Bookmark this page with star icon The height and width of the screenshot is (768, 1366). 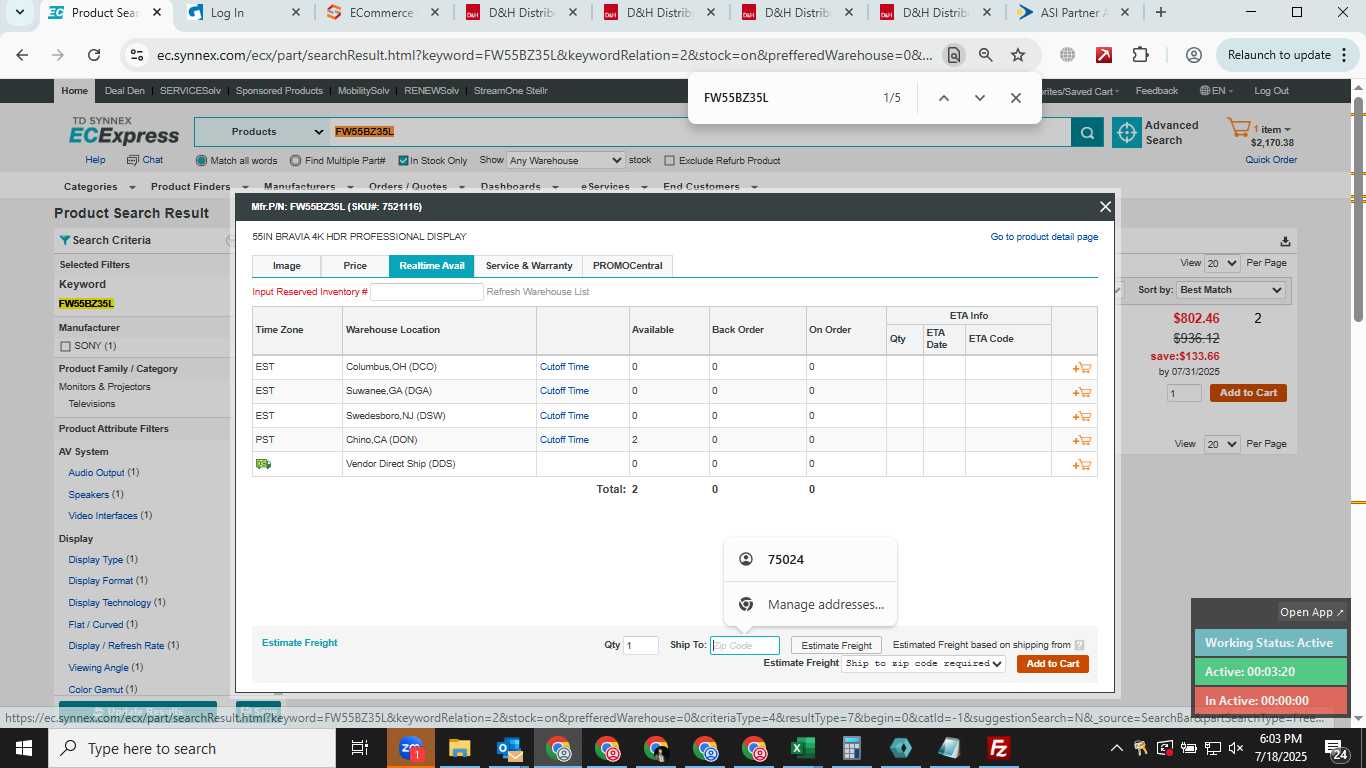point(1018,55)
